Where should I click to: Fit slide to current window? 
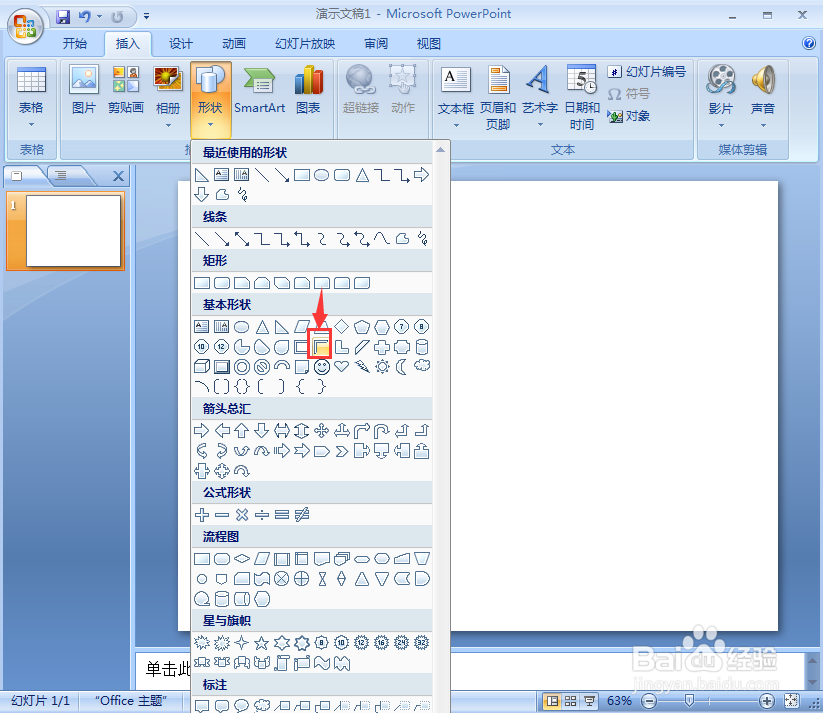pyautogui.click(x=792, y=701)
